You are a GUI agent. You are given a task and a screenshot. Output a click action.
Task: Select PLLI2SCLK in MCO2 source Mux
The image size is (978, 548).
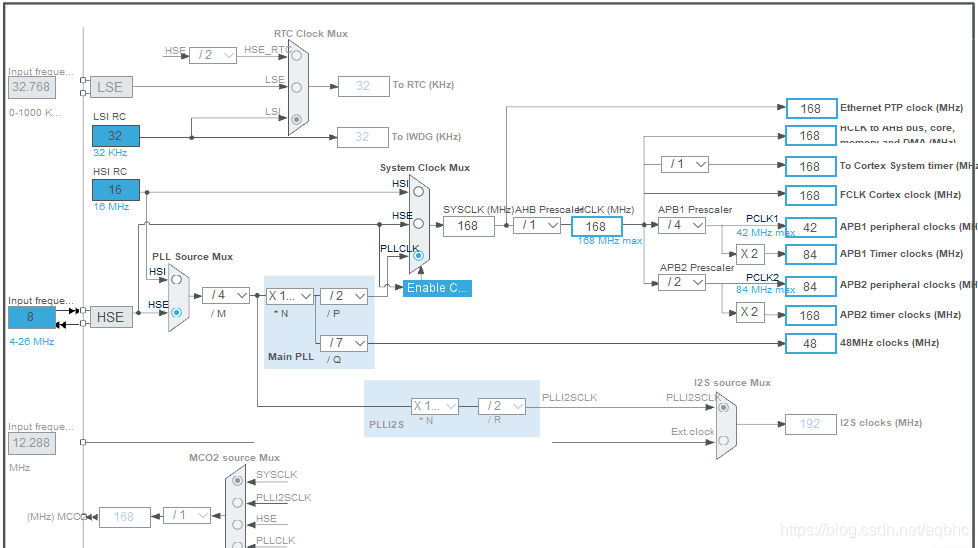[x=238, y=502]
